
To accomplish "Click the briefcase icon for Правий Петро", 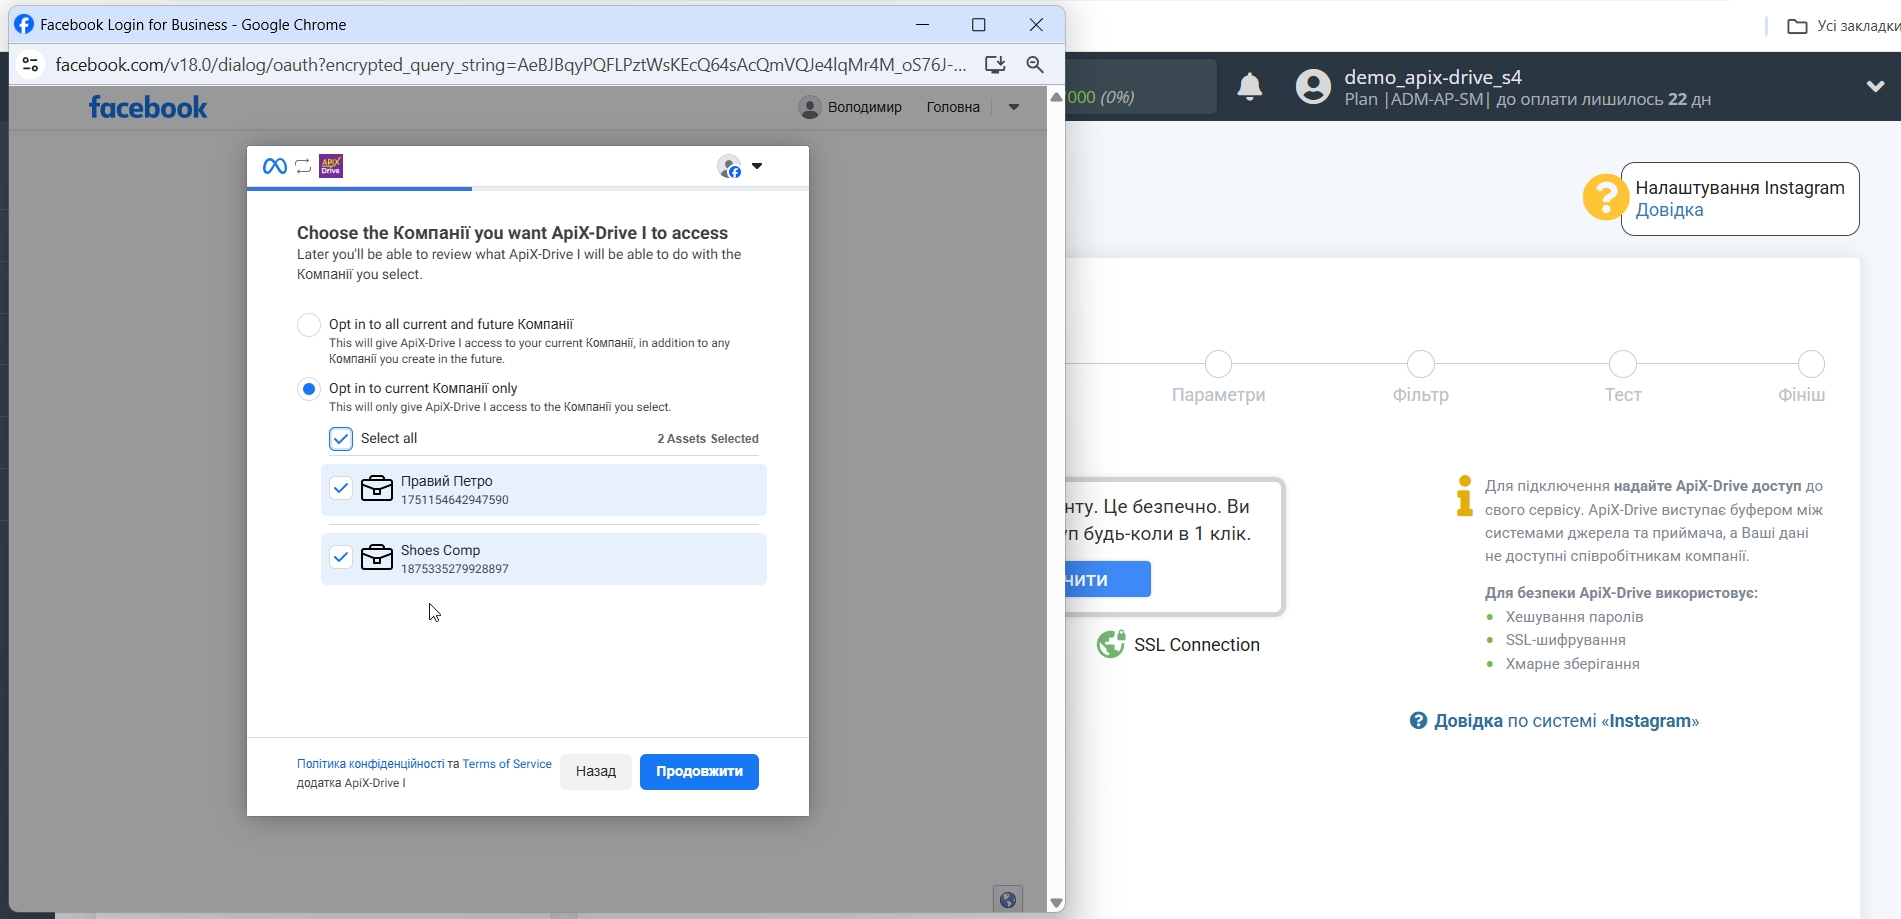I will point(377,488).
